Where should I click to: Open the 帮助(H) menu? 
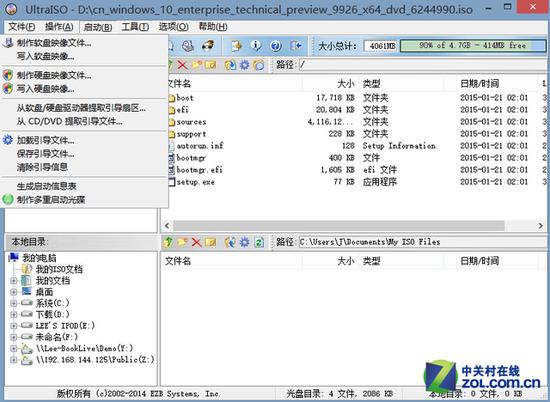tap(213, 27)
